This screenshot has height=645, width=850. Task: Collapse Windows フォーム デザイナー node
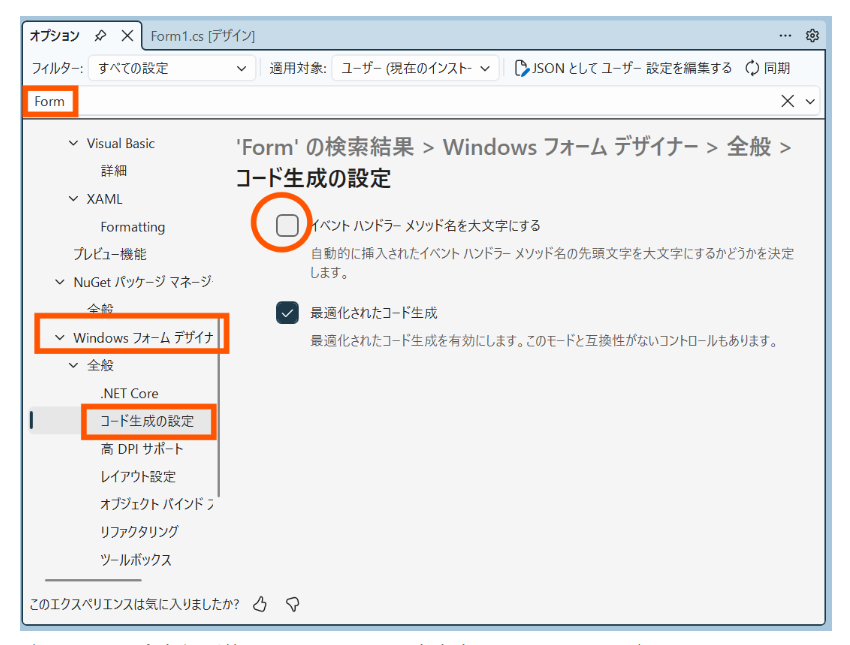60,337
